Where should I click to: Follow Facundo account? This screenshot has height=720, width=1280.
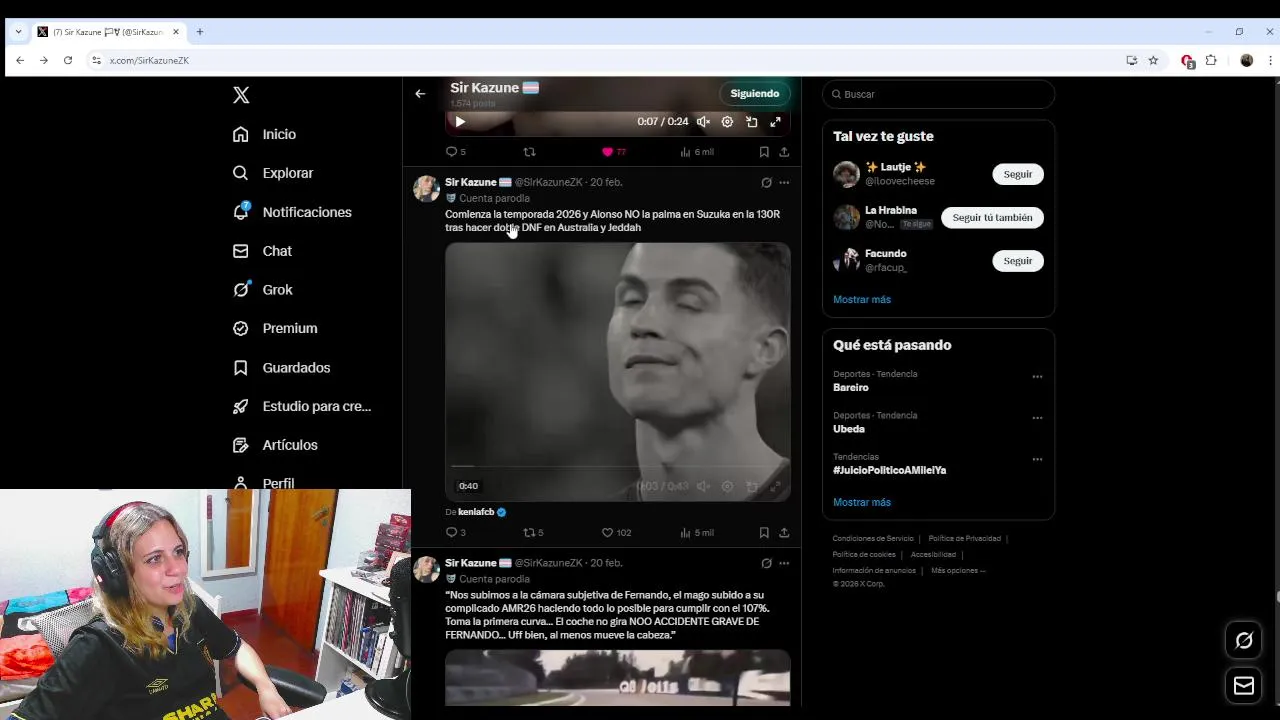tap(1017, 261)
